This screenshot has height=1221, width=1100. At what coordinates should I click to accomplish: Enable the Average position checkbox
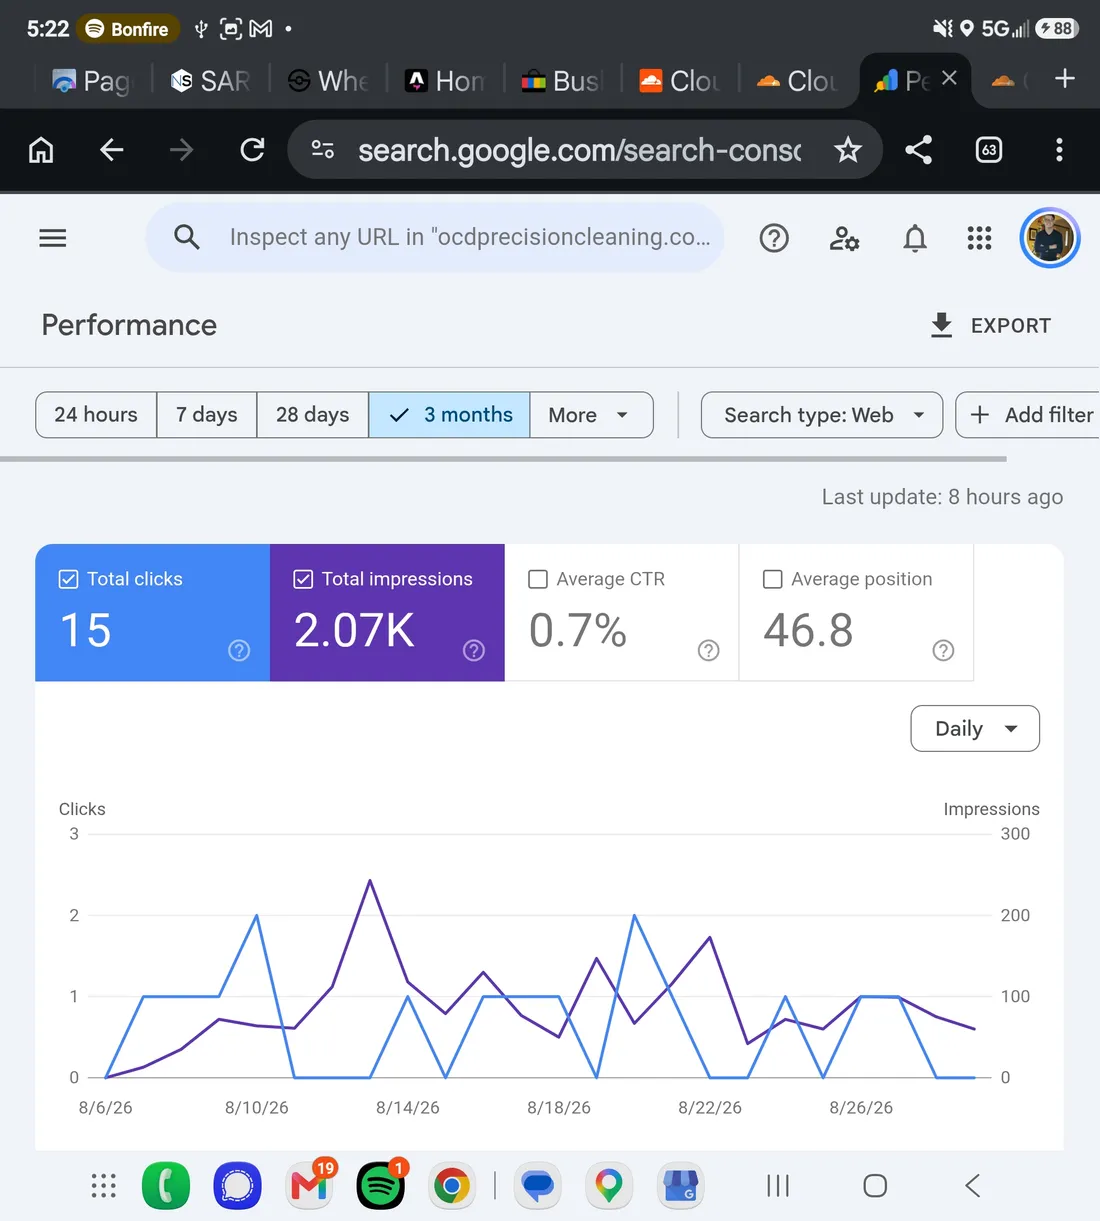pyautogui.click(x=773, y=579)
